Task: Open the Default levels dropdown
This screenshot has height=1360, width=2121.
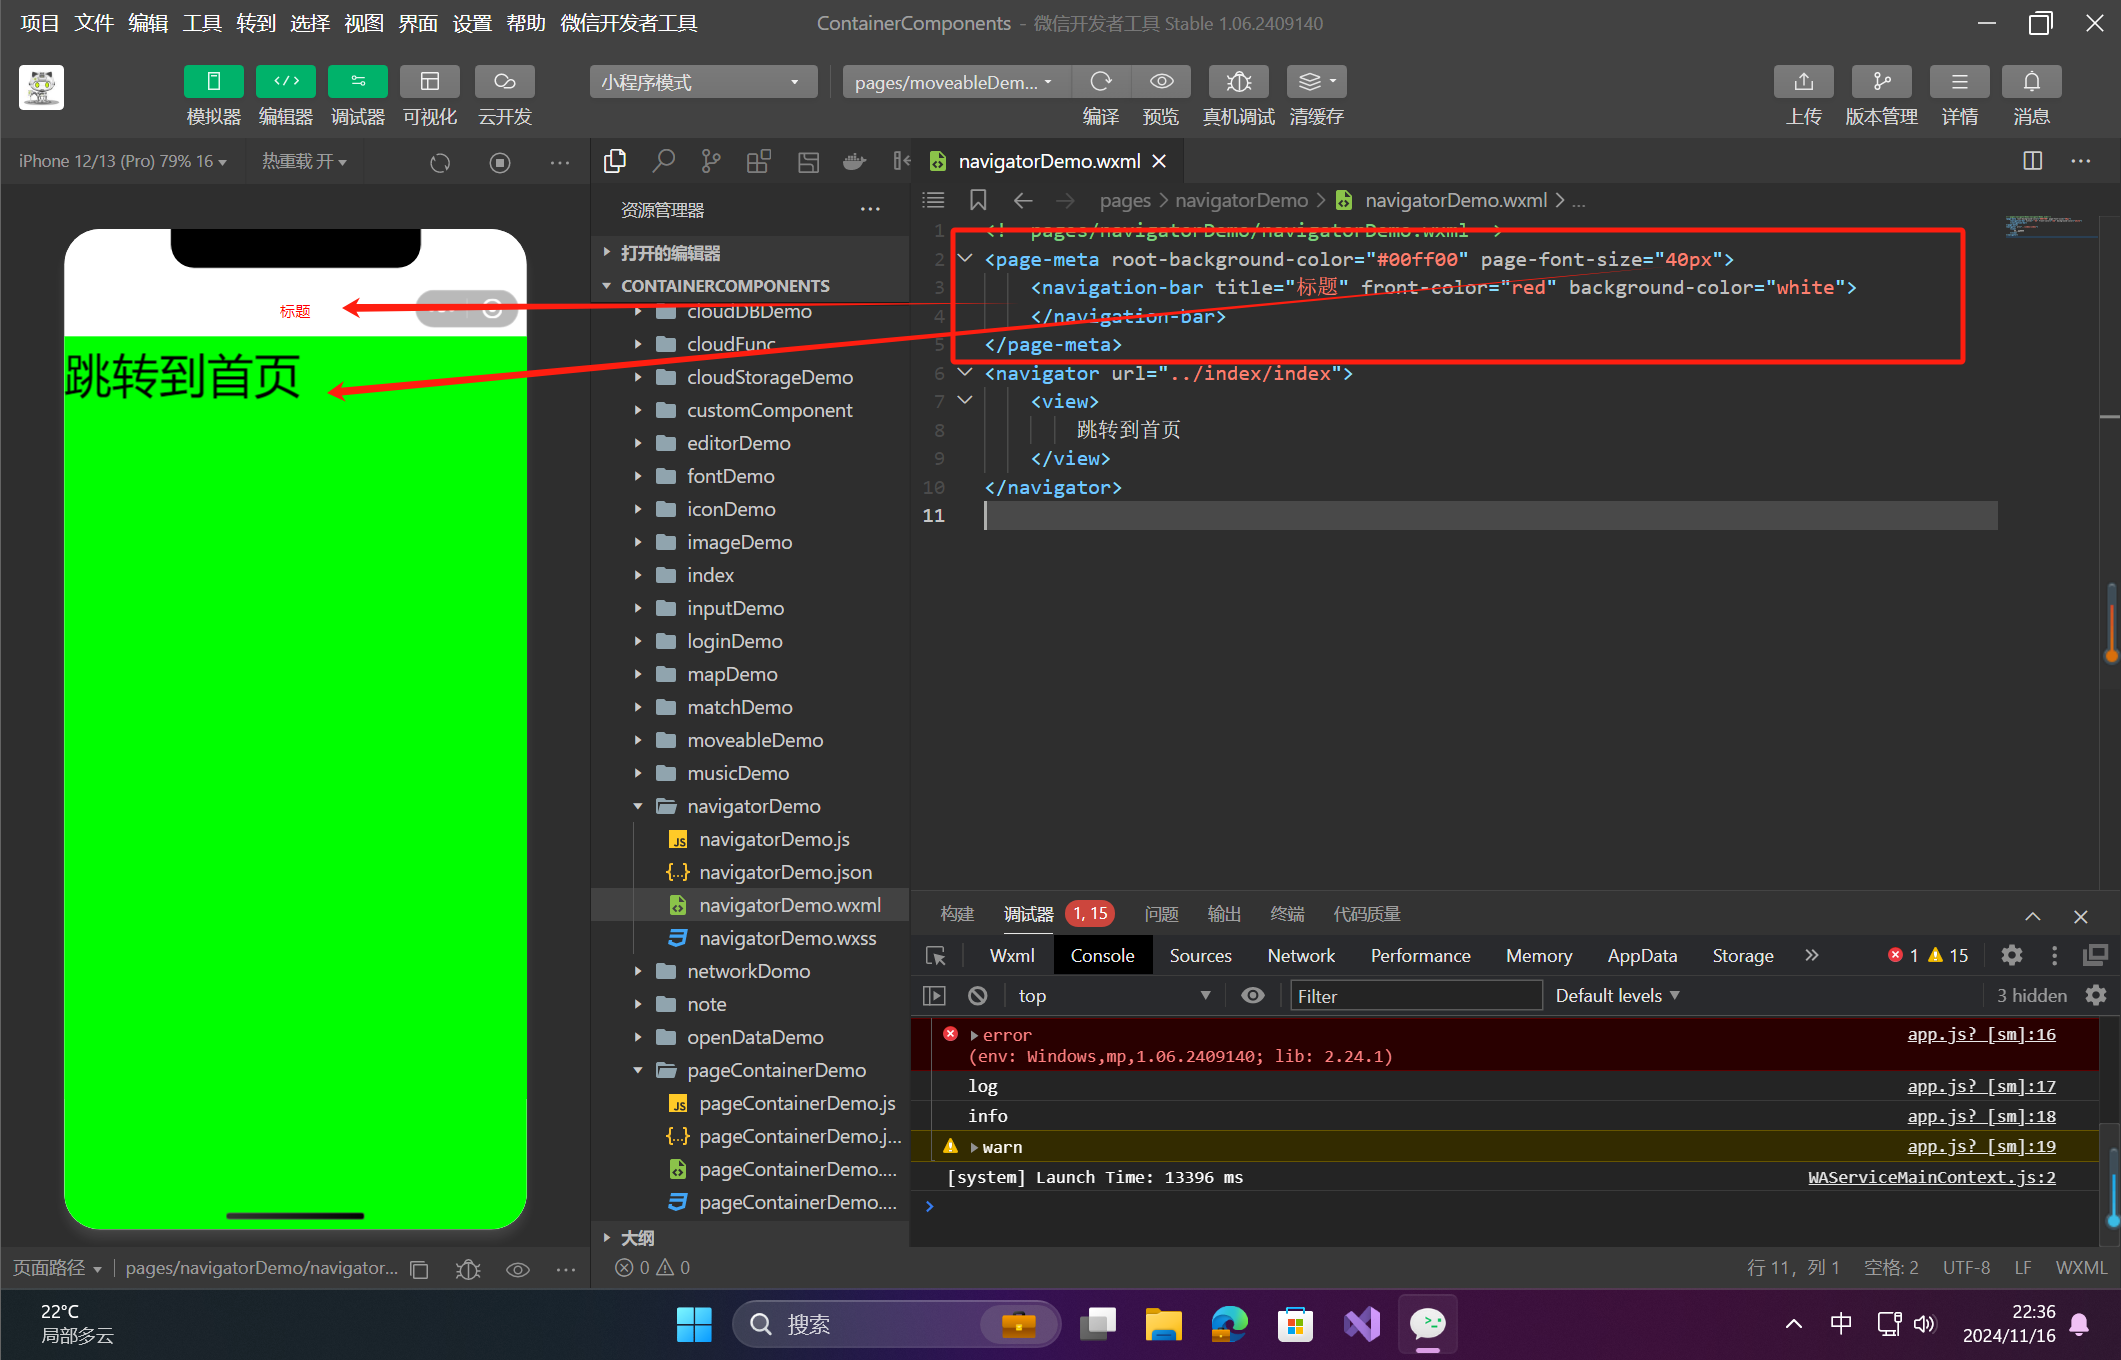Action: click(1617, 995)
